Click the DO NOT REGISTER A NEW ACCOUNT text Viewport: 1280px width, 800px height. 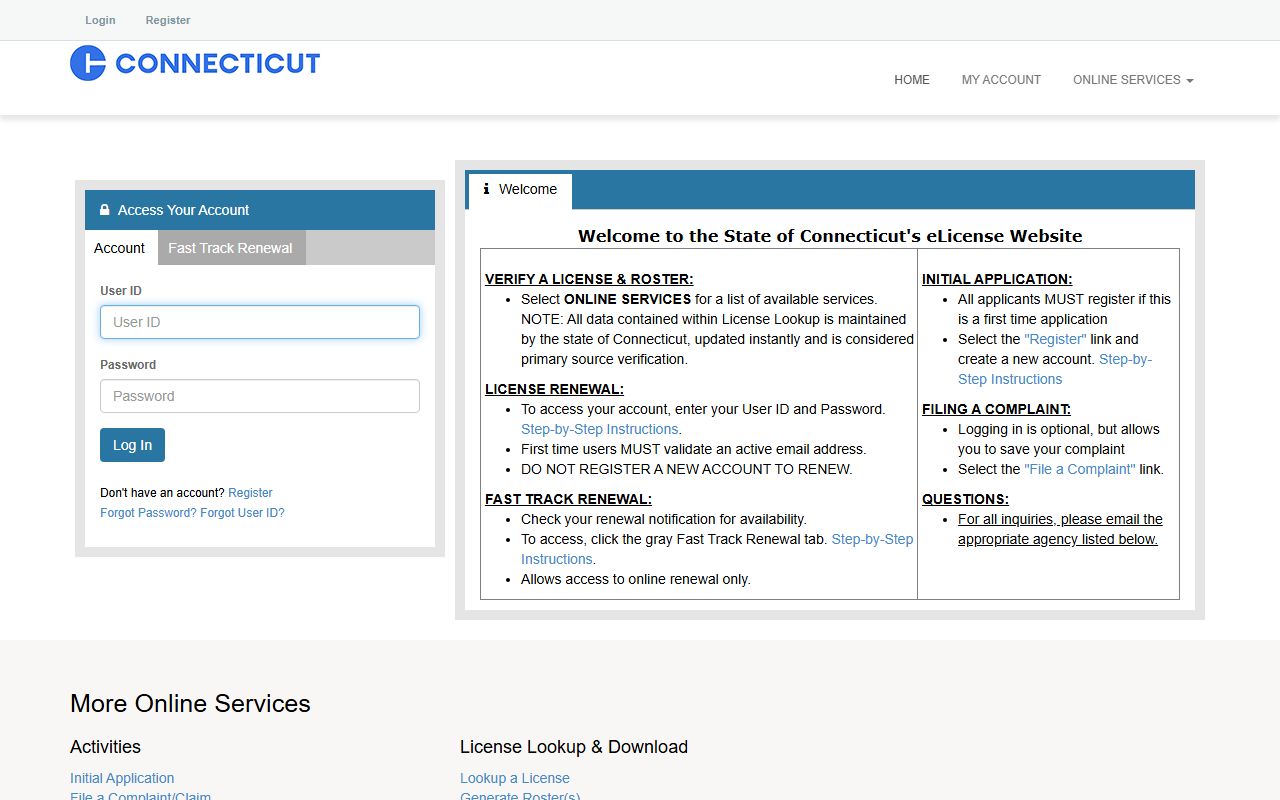687,469
